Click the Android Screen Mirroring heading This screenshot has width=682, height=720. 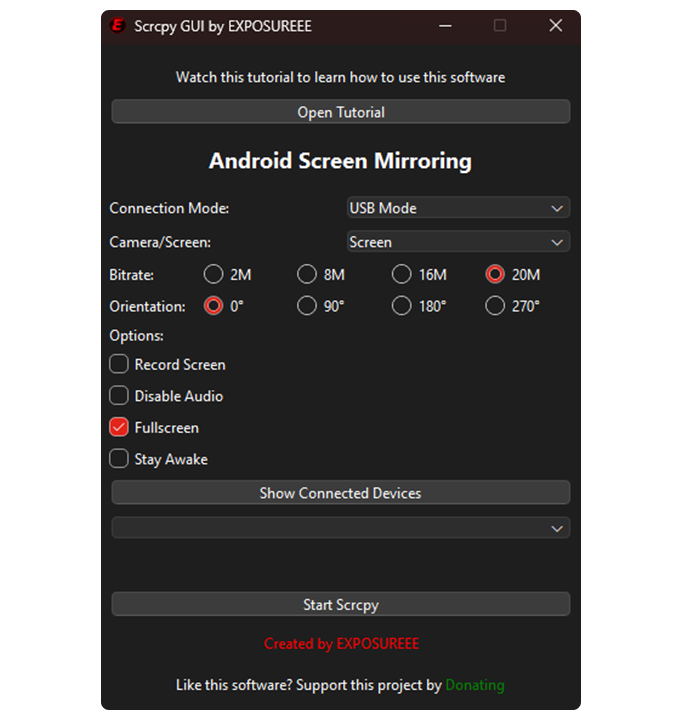340,161
